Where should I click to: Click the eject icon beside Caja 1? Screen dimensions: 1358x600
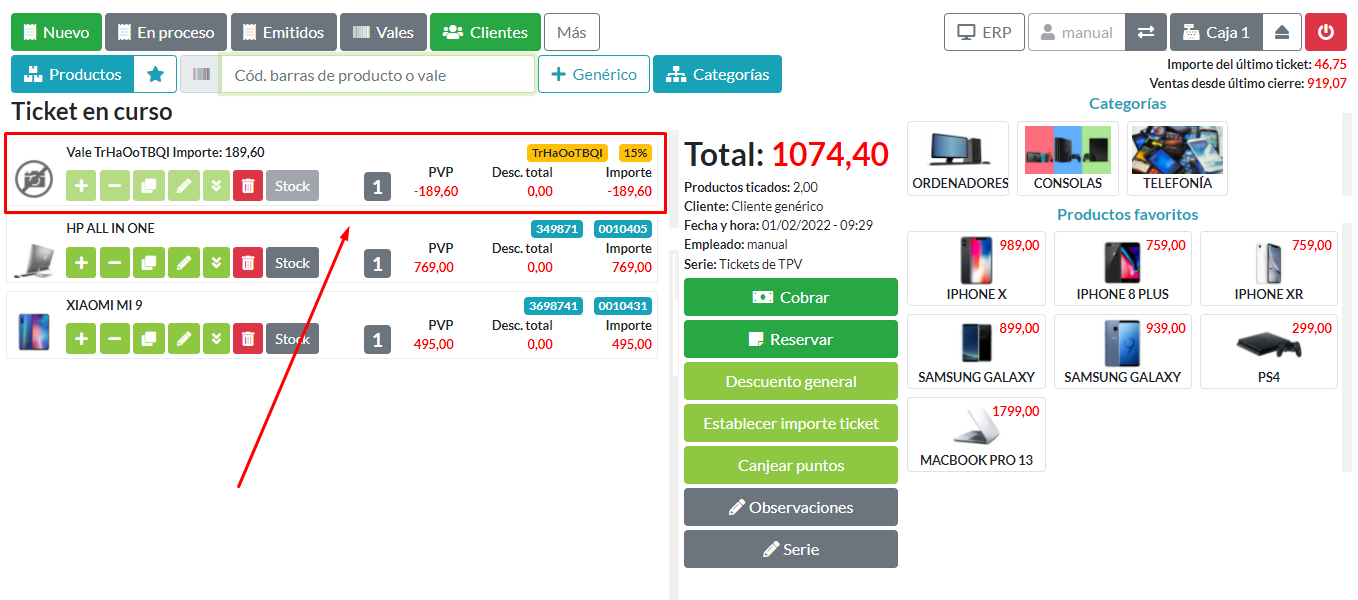pyautogui.click(x=1282, y=32)
